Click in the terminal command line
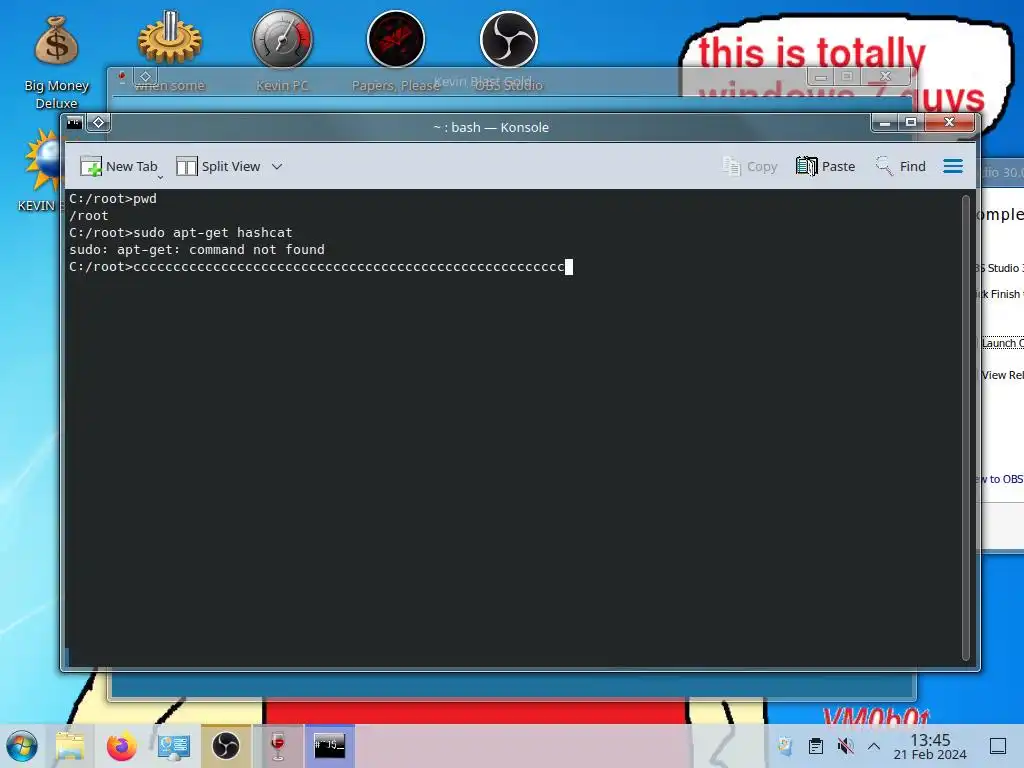Viewport: 1024px width, 768px height. pyautogui.click(x=320, y=266)
